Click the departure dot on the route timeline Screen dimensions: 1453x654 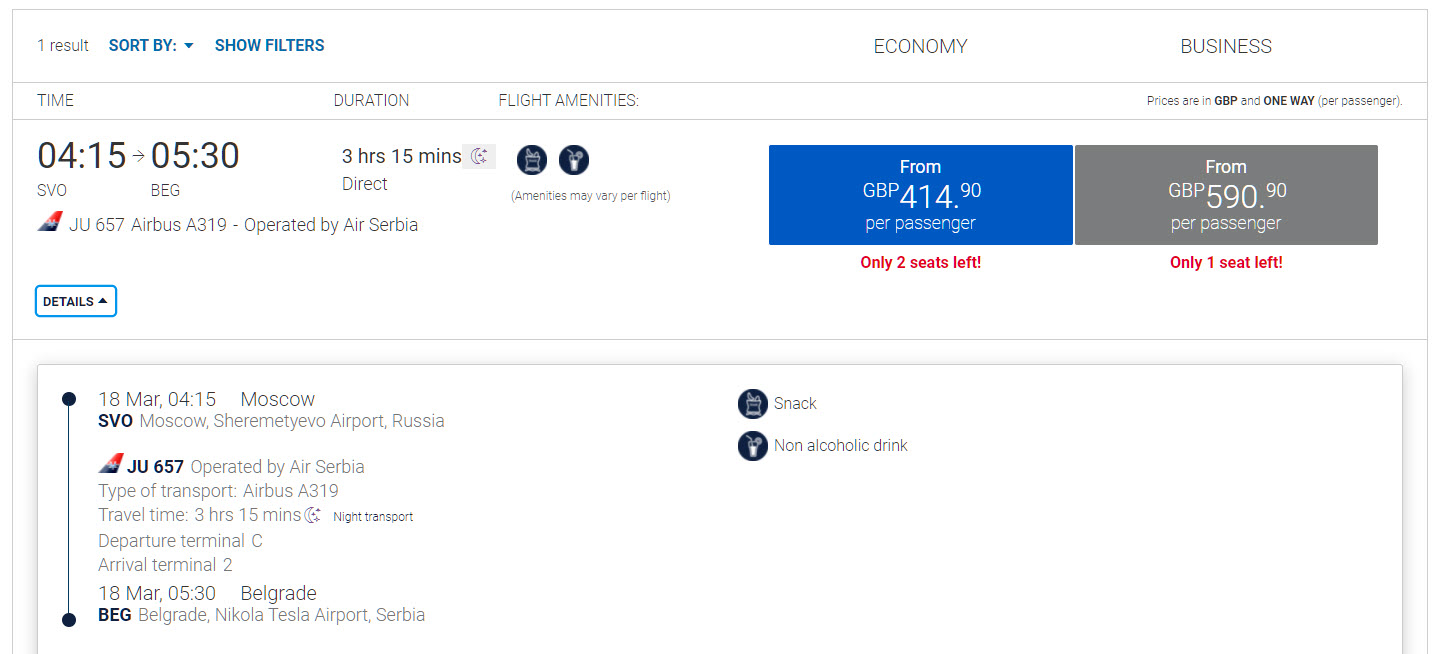69,399
